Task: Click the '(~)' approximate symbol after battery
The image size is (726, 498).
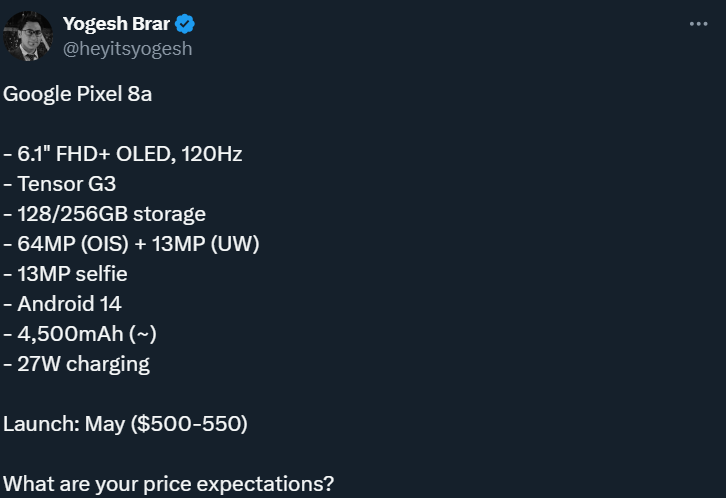Action: (x=143, y=334)
